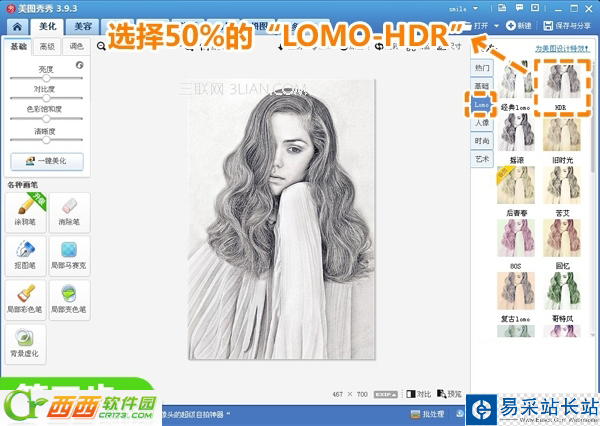Click the 保存与分享 button
Screen dimensions: 600x426
click(x=567, y=26)
